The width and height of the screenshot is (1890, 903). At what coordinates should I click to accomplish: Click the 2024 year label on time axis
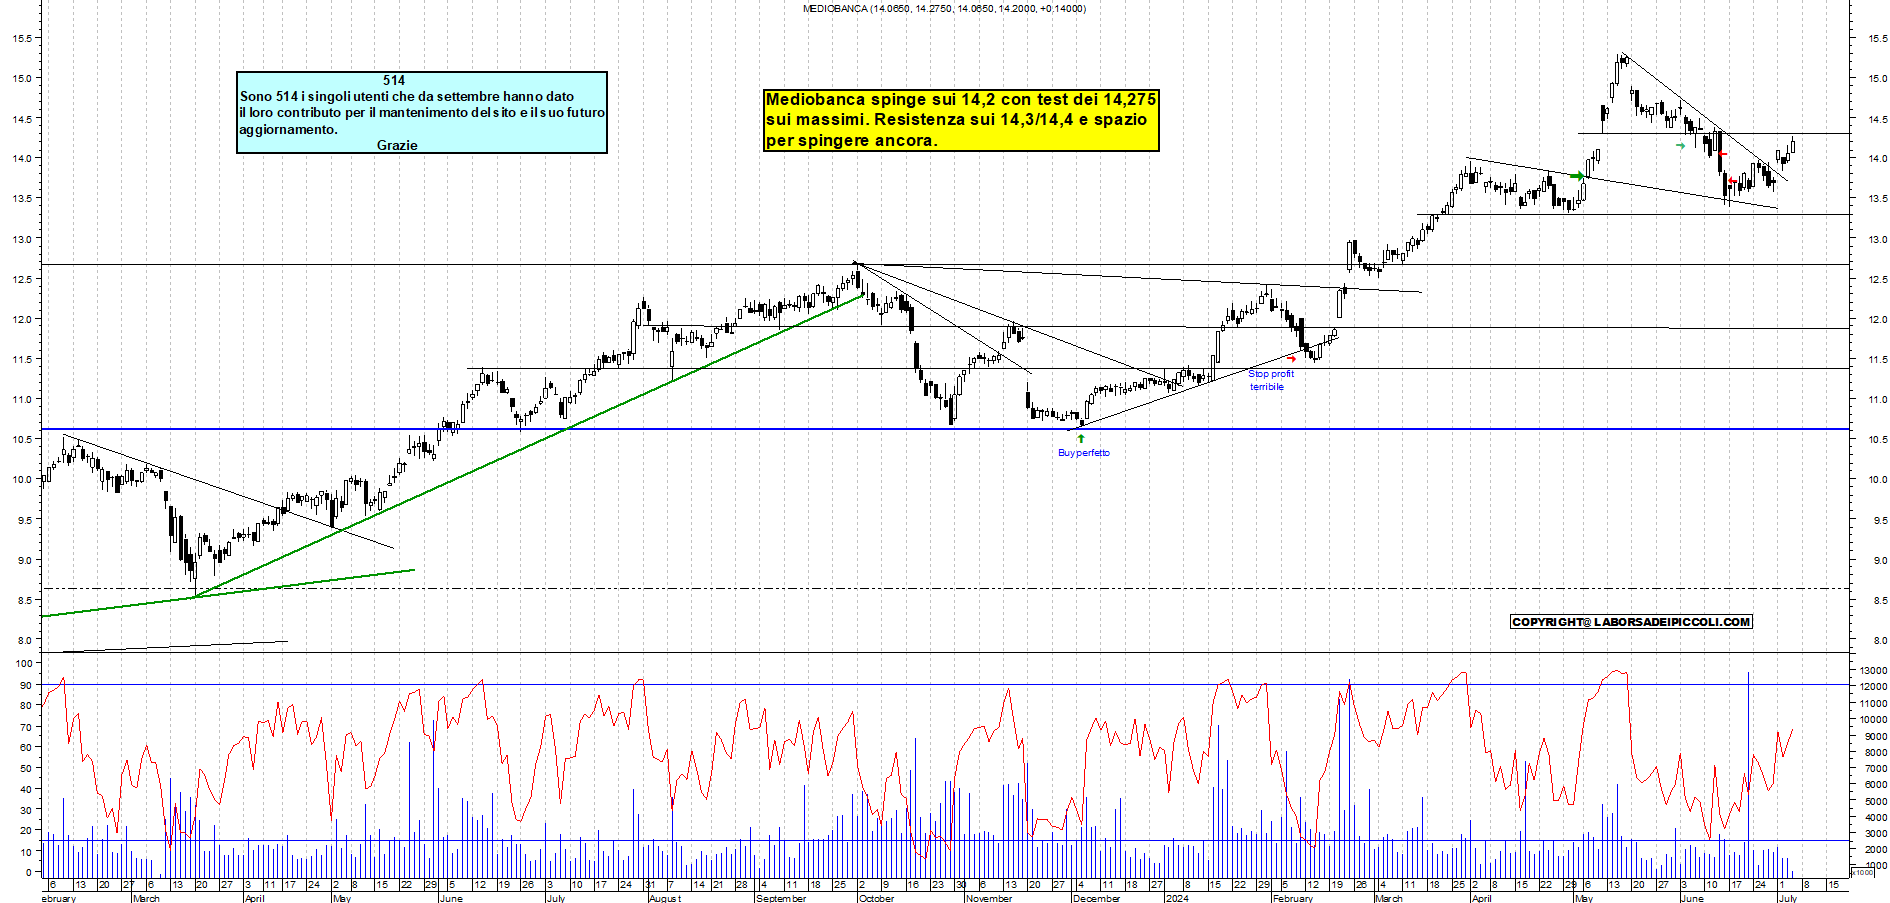pos(1177,898)
